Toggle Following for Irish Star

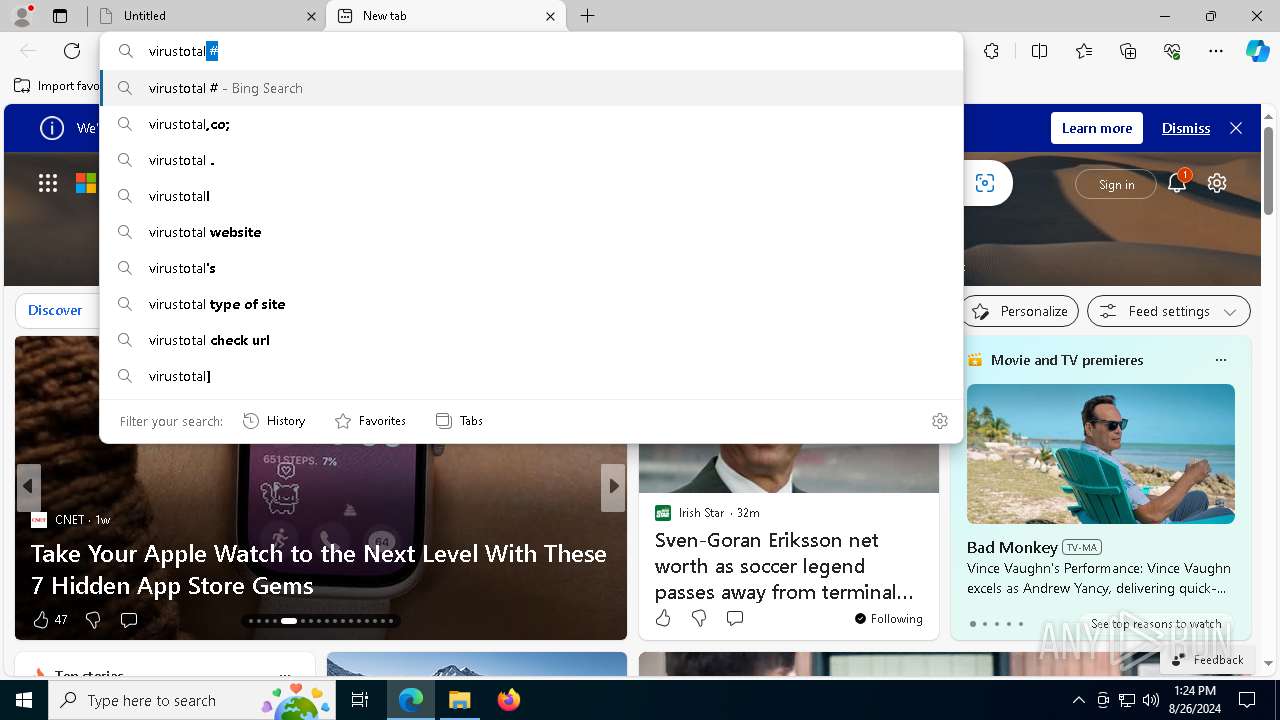(x=888, y=619)
